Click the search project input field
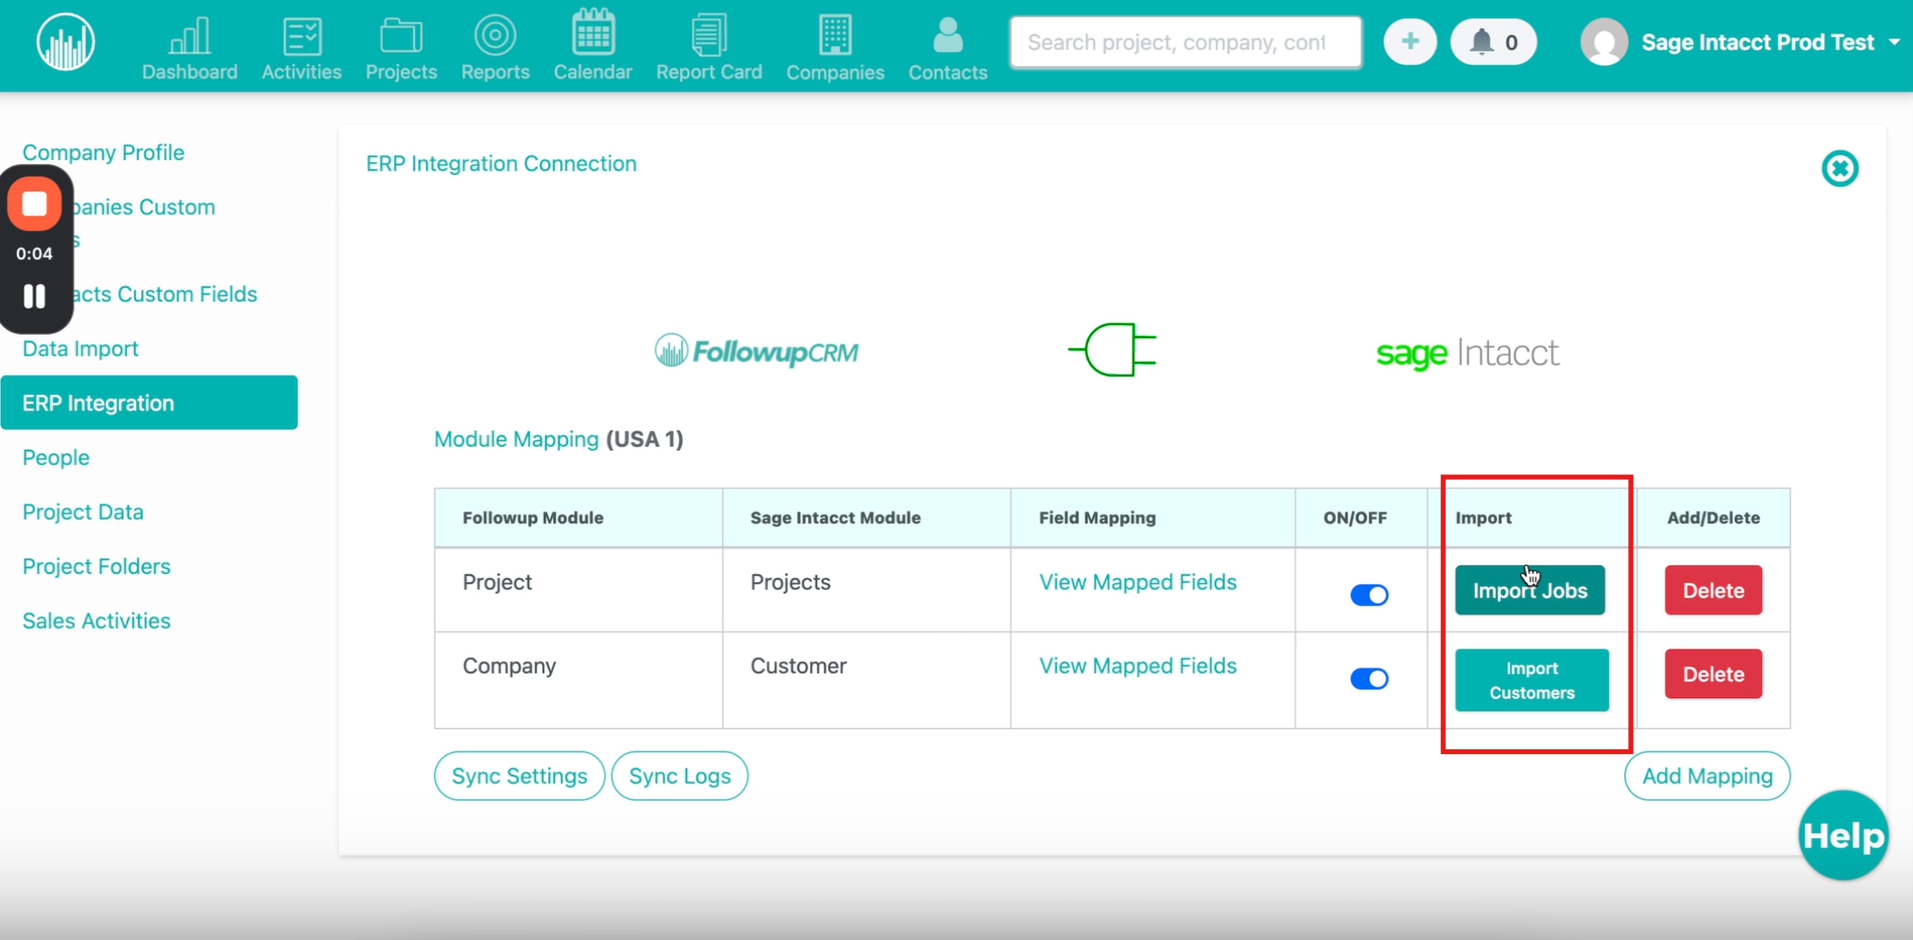 coord(1184,42)
